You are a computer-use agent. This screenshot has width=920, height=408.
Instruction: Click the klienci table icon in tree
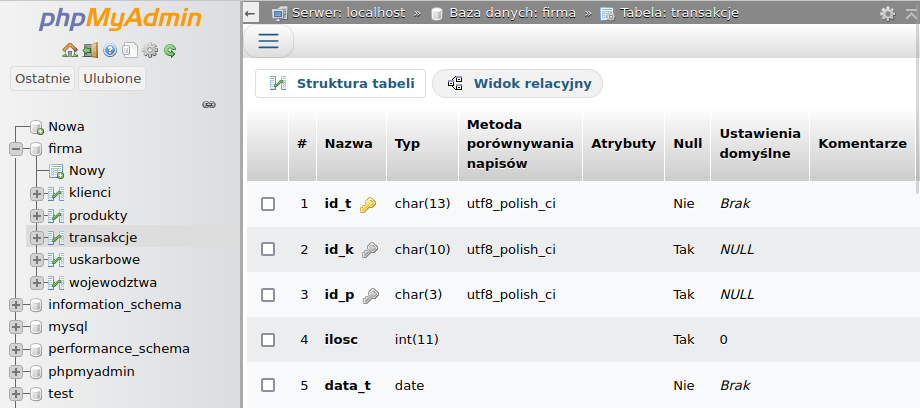click(56, 193)
